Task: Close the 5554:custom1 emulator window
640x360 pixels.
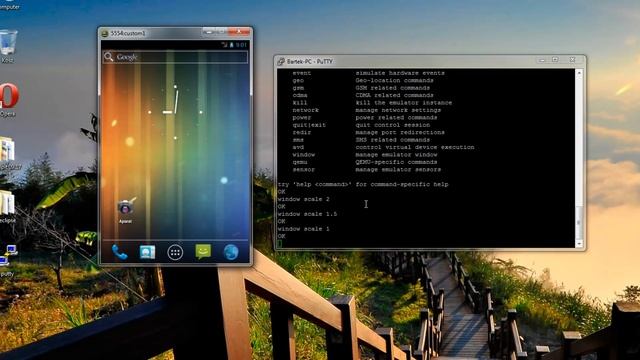Action: [239, 31]
